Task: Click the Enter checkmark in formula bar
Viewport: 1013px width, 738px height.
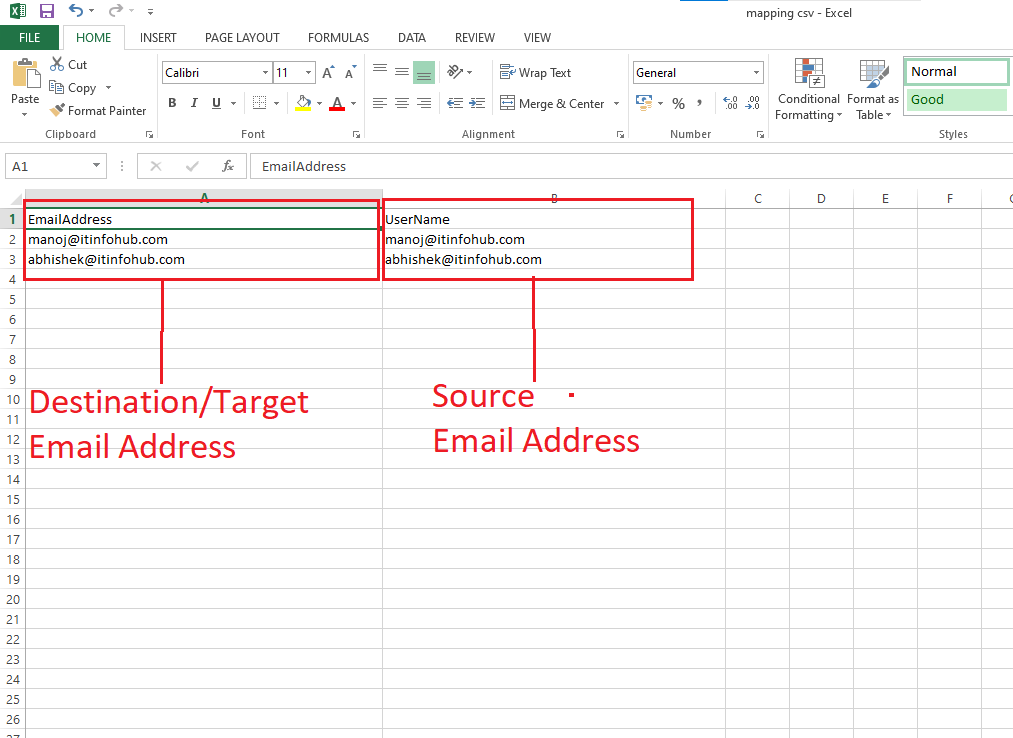Action: coord(192,166)
